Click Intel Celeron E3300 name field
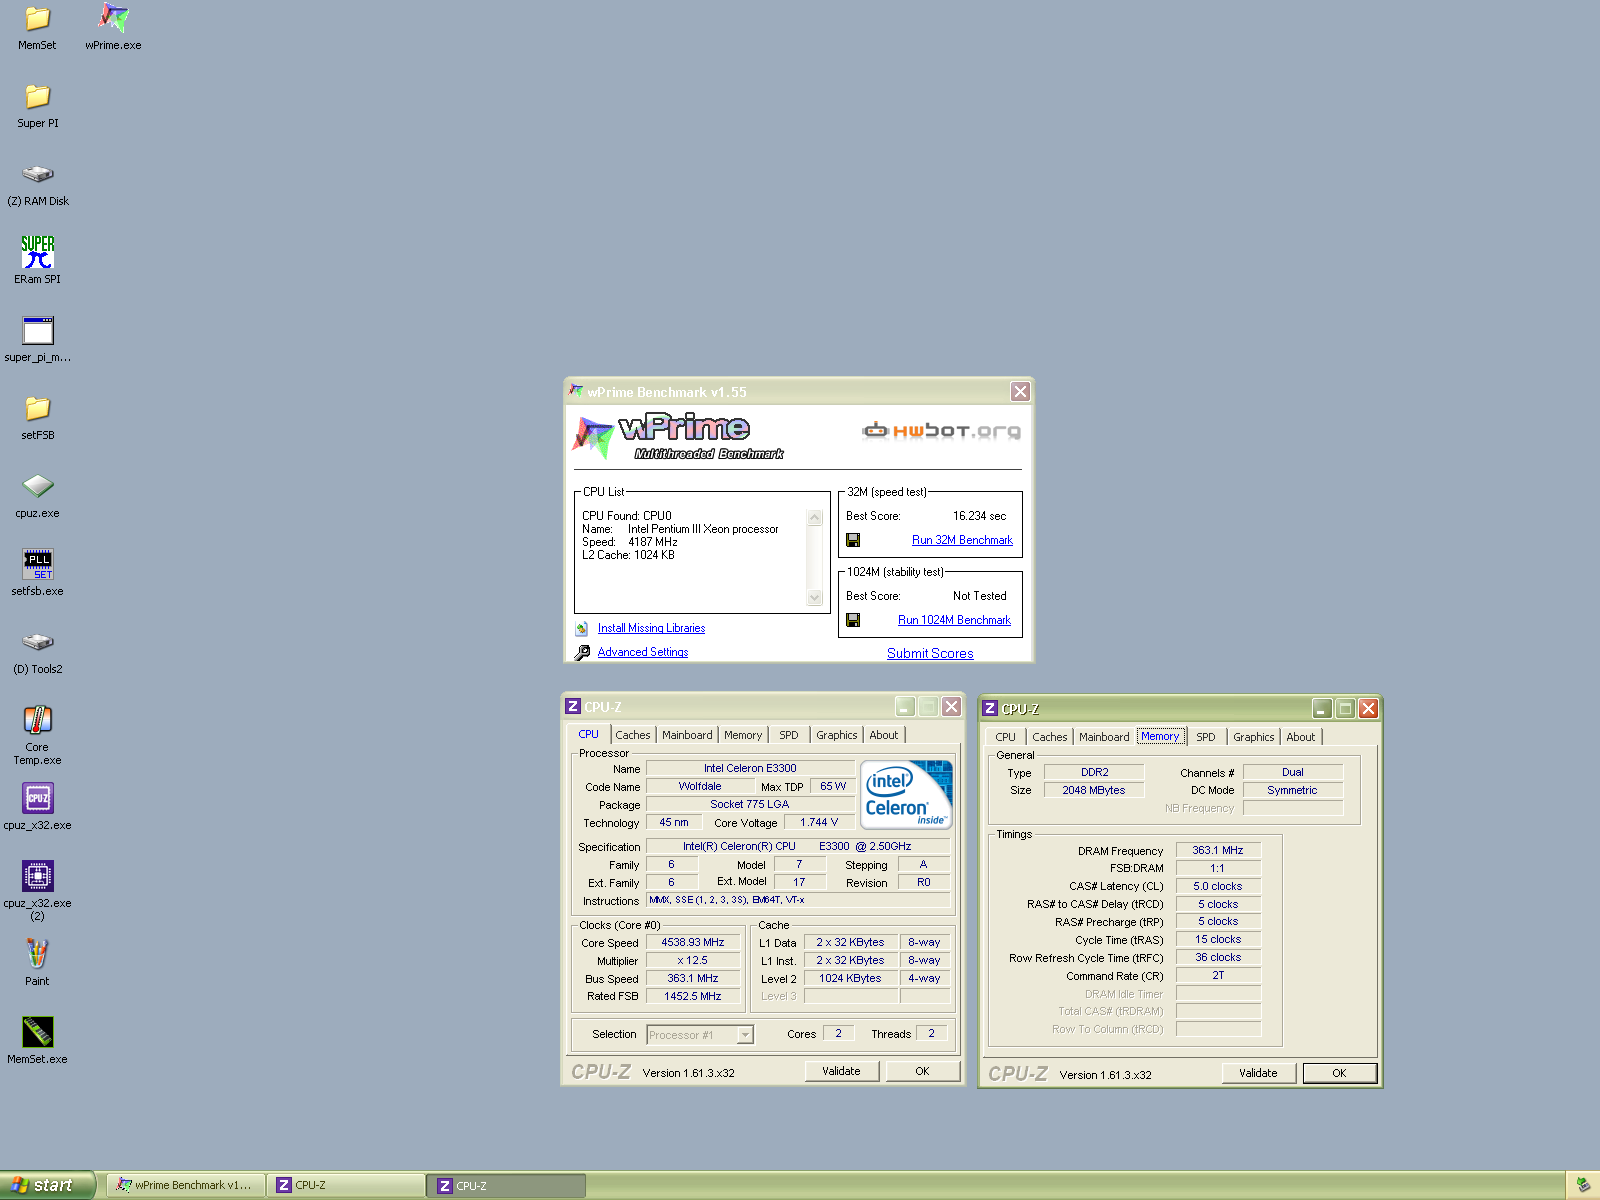Viewport: 1600px width, 1200px height. tap(750, 768)
